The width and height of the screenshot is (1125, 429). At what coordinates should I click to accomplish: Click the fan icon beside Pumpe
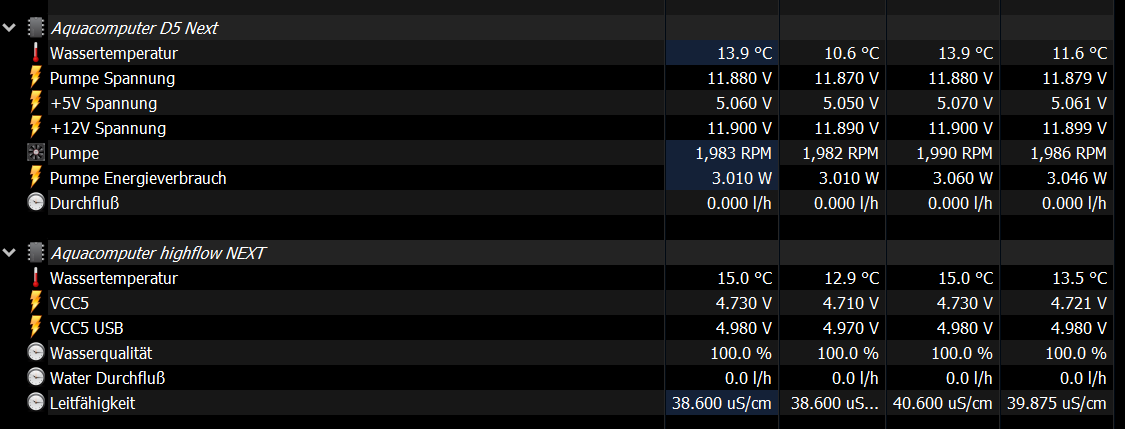(35, 154)
